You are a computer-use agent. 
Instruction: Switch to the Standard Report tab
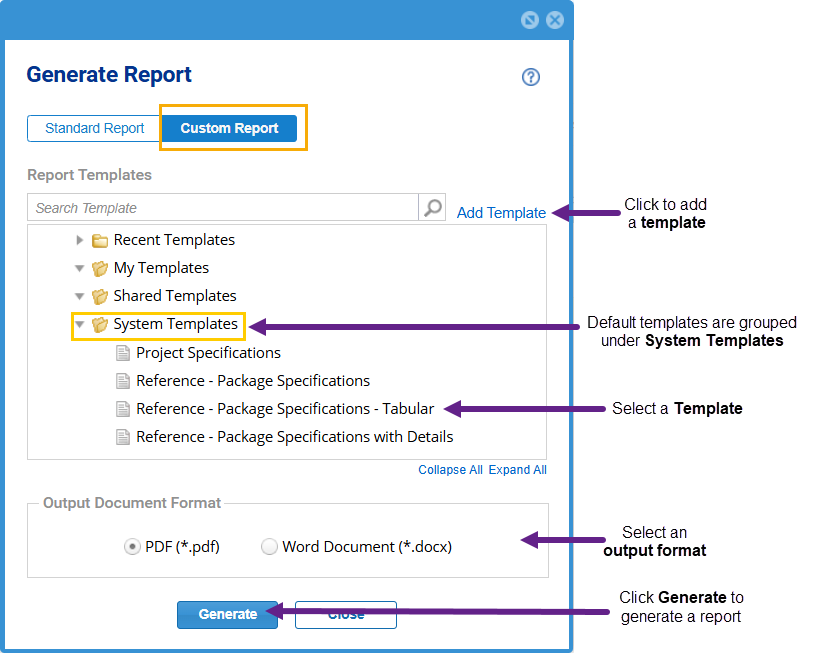click(95, 128)
